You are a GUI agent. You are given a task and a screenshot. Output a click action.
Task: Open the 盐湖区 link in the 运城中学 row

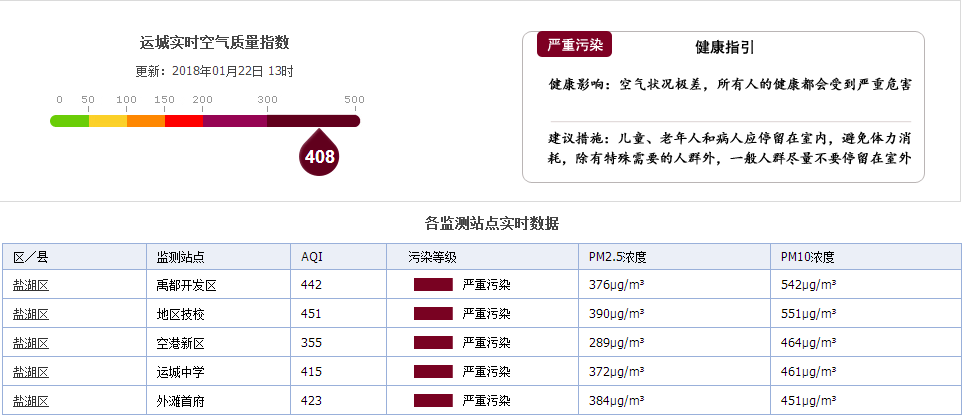[31, 372]
